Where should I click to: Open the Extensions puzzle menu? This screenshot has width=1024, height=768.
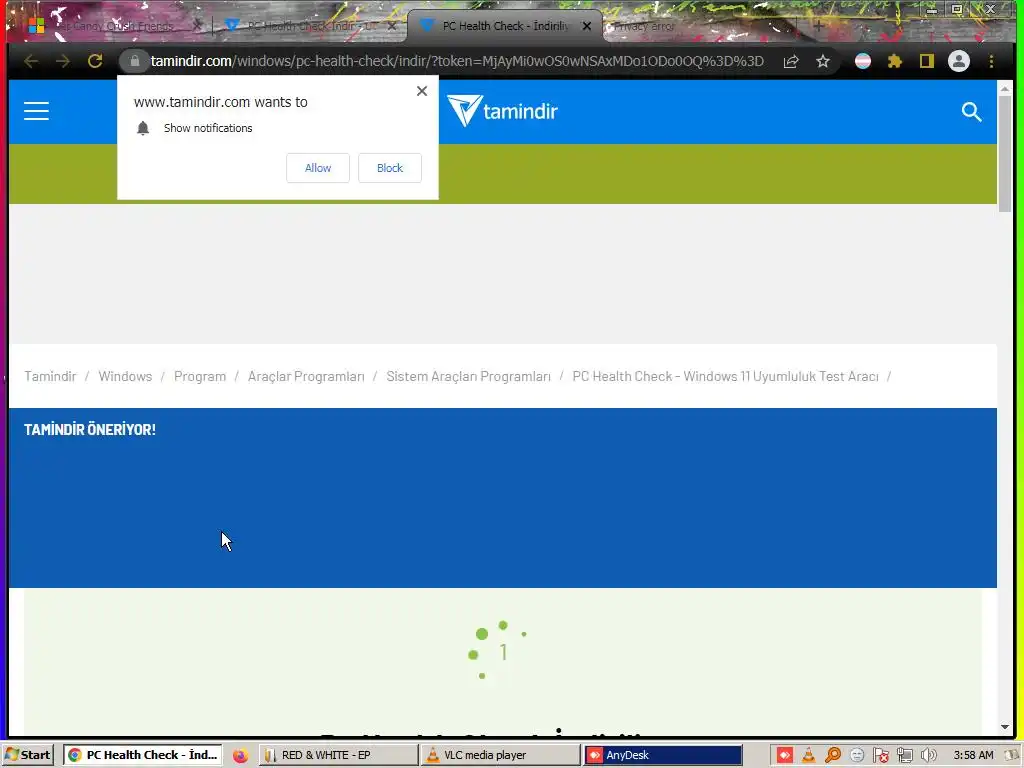coord(895,61)
